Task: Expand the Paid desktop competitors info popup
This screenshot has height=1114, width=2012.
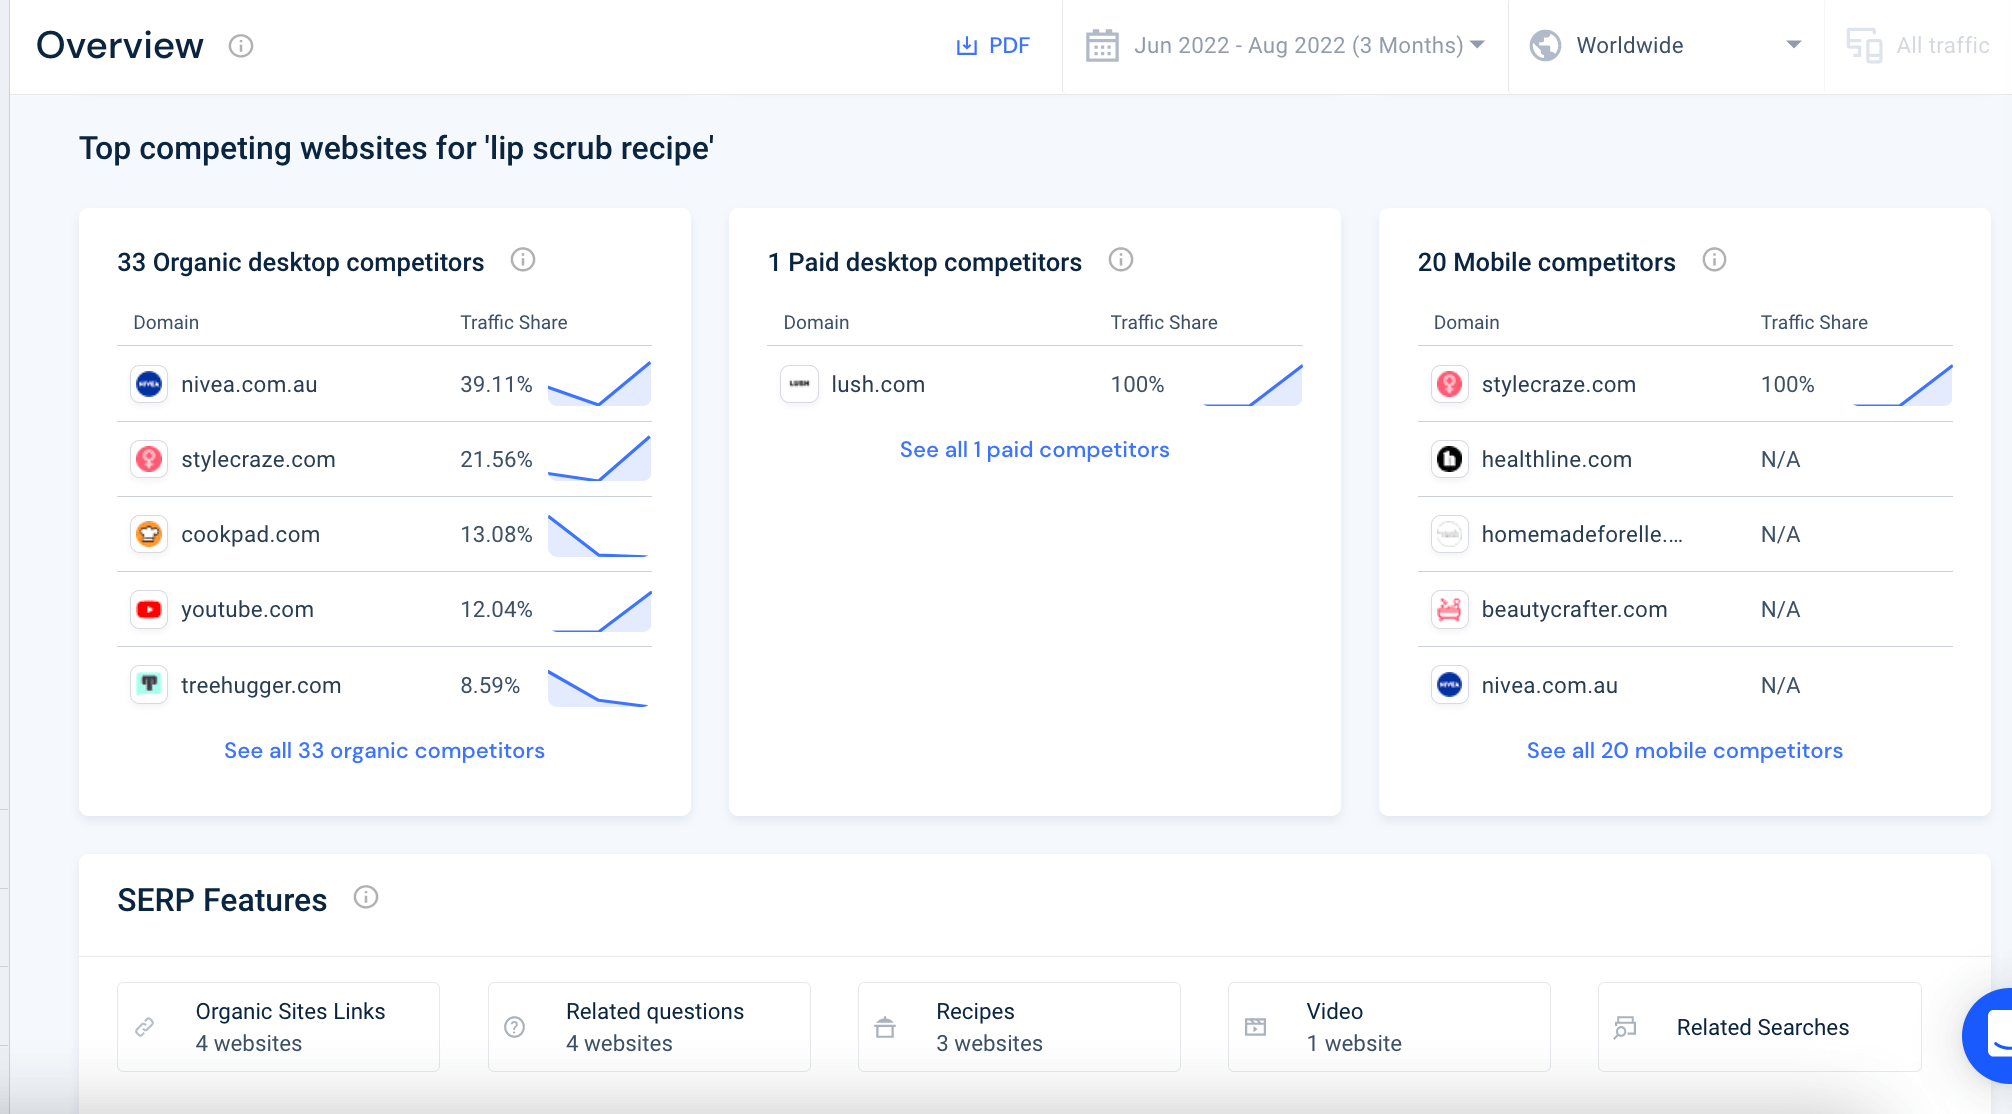Action: point(1121,260)
